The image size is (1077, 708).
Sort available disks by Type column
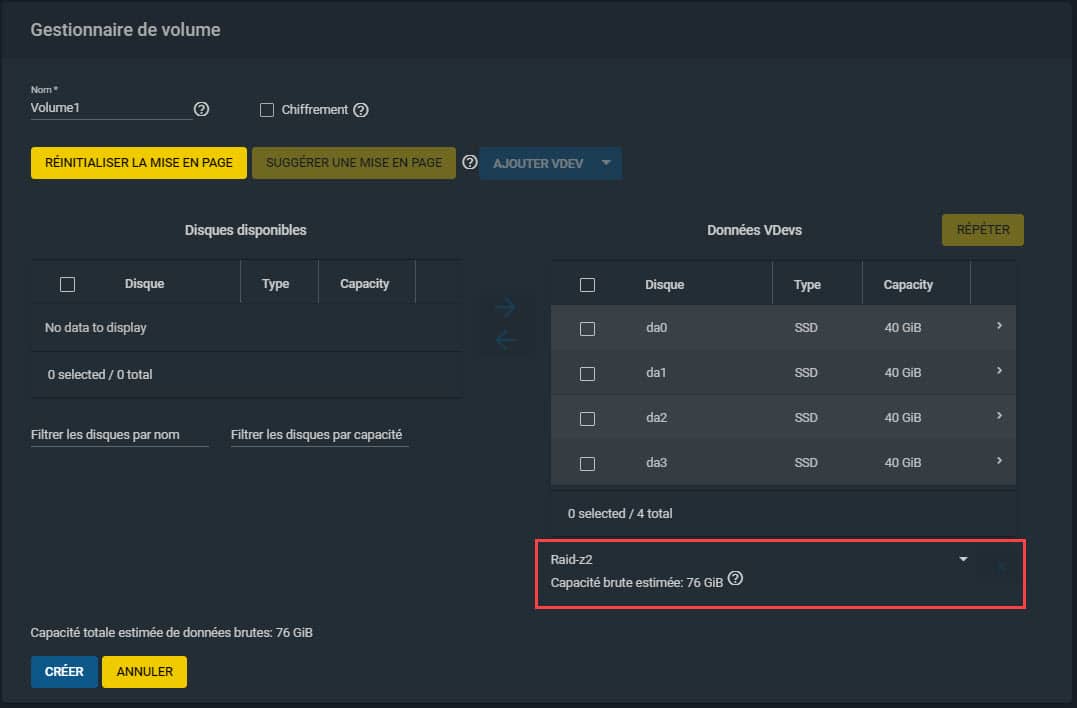pyautogui.click(x=275, y=284)
